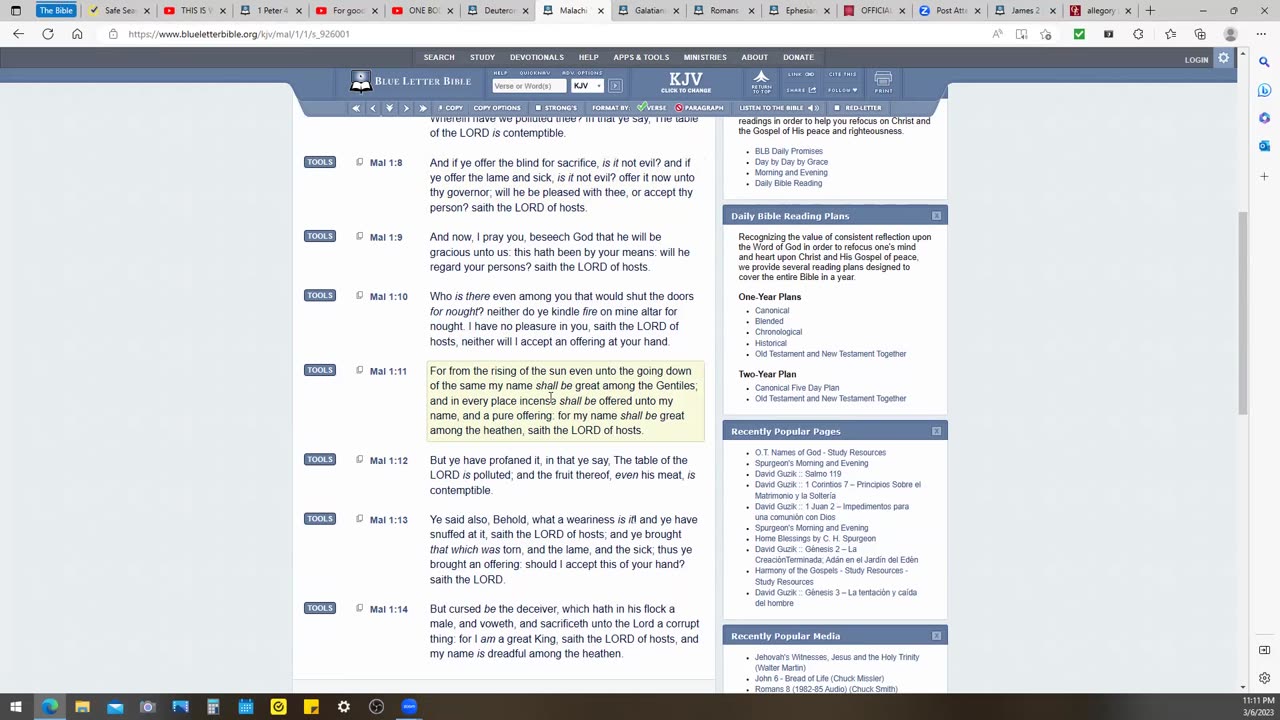Open Tools for Mal 1:13
Screen dimensions: 1280x720
coord(320,518)
